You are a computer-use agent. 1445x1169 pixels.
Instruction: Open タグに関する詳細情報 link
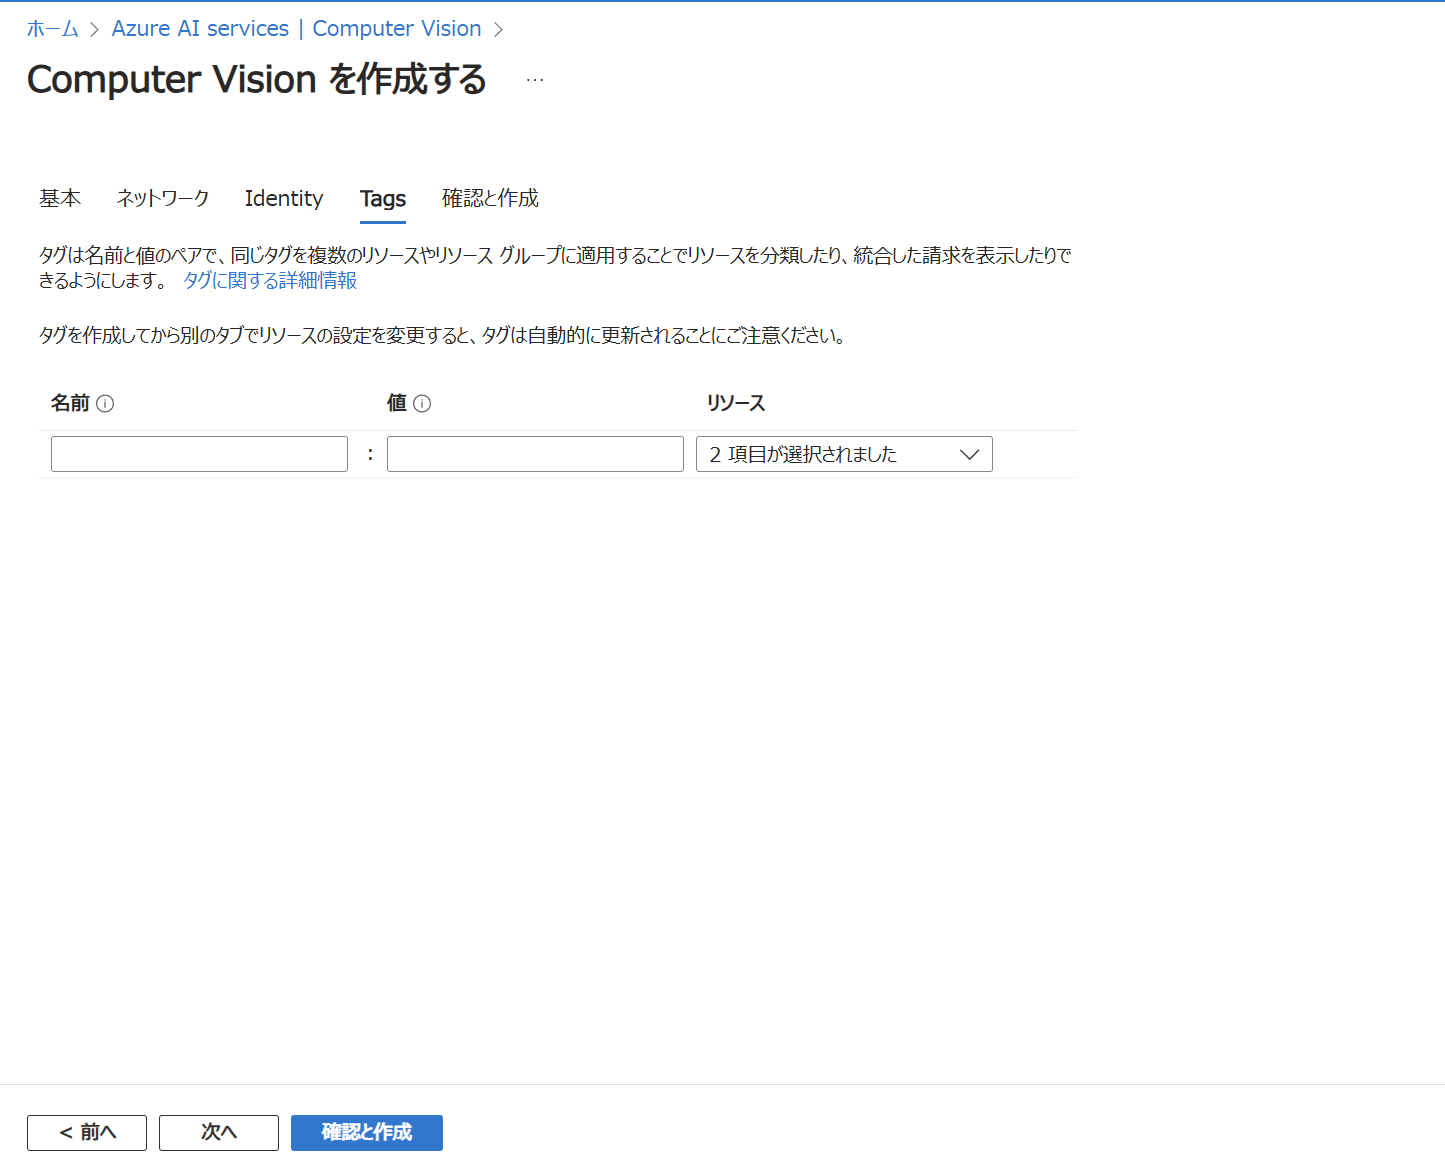(x=270, y=281)
